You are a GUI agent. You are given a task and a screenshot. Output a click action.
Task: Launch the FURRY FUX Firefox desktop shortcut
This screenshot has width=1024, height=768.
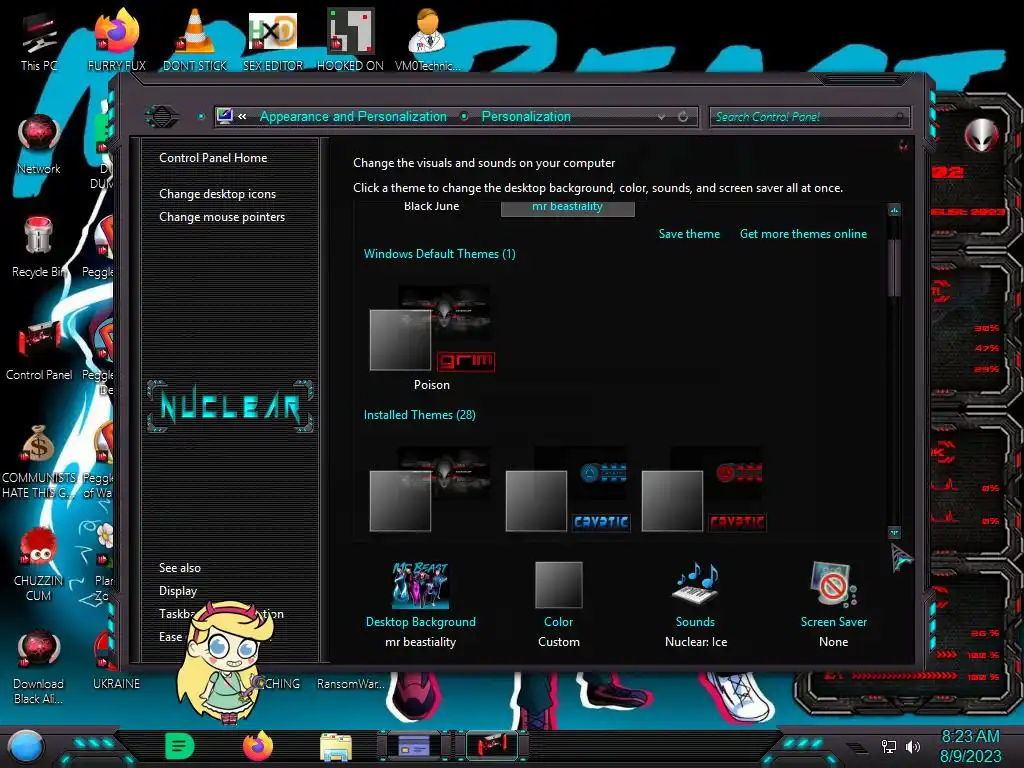116,41
